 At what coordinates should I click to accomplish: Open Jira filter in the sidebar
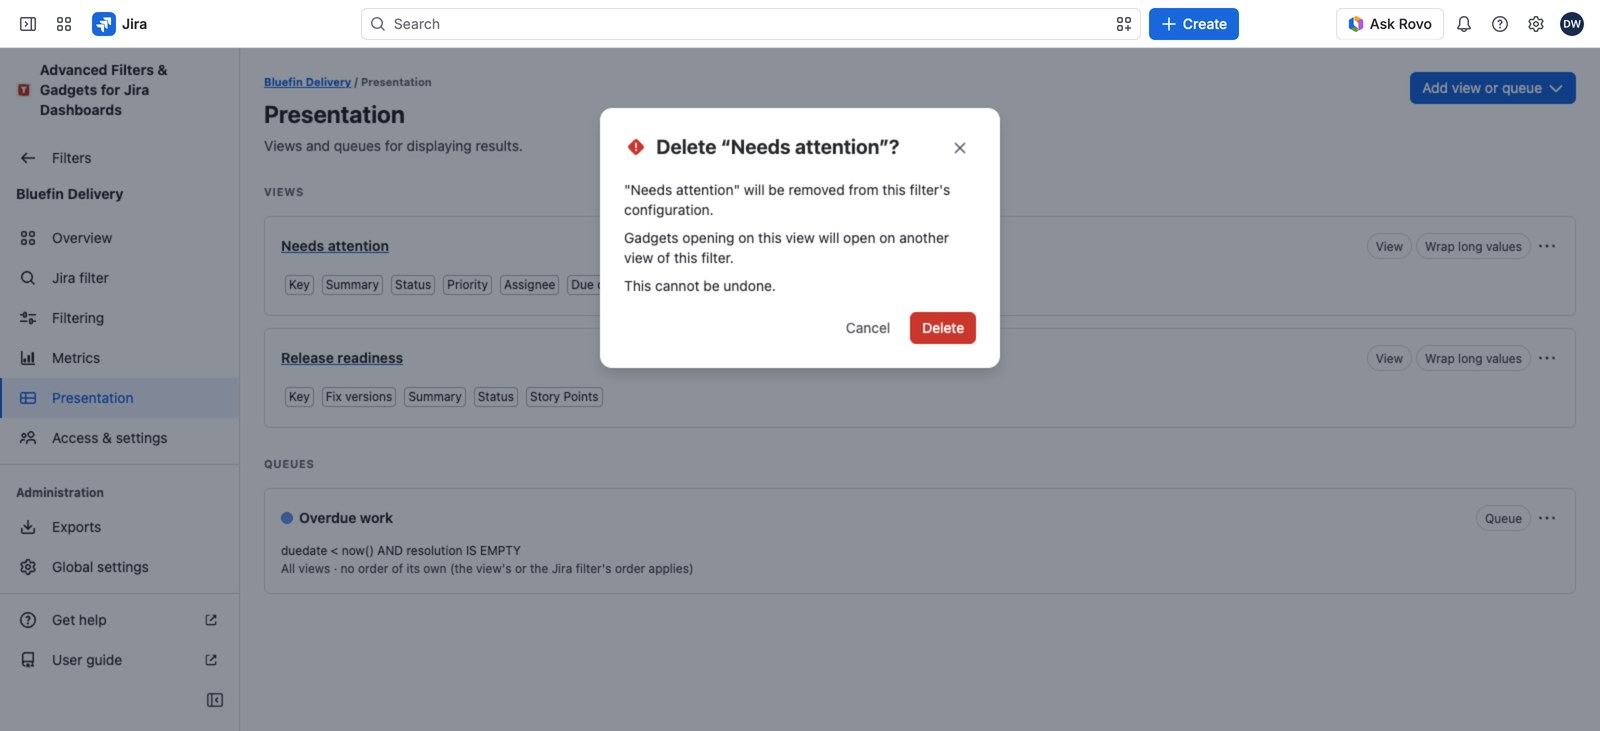[120, 278]
